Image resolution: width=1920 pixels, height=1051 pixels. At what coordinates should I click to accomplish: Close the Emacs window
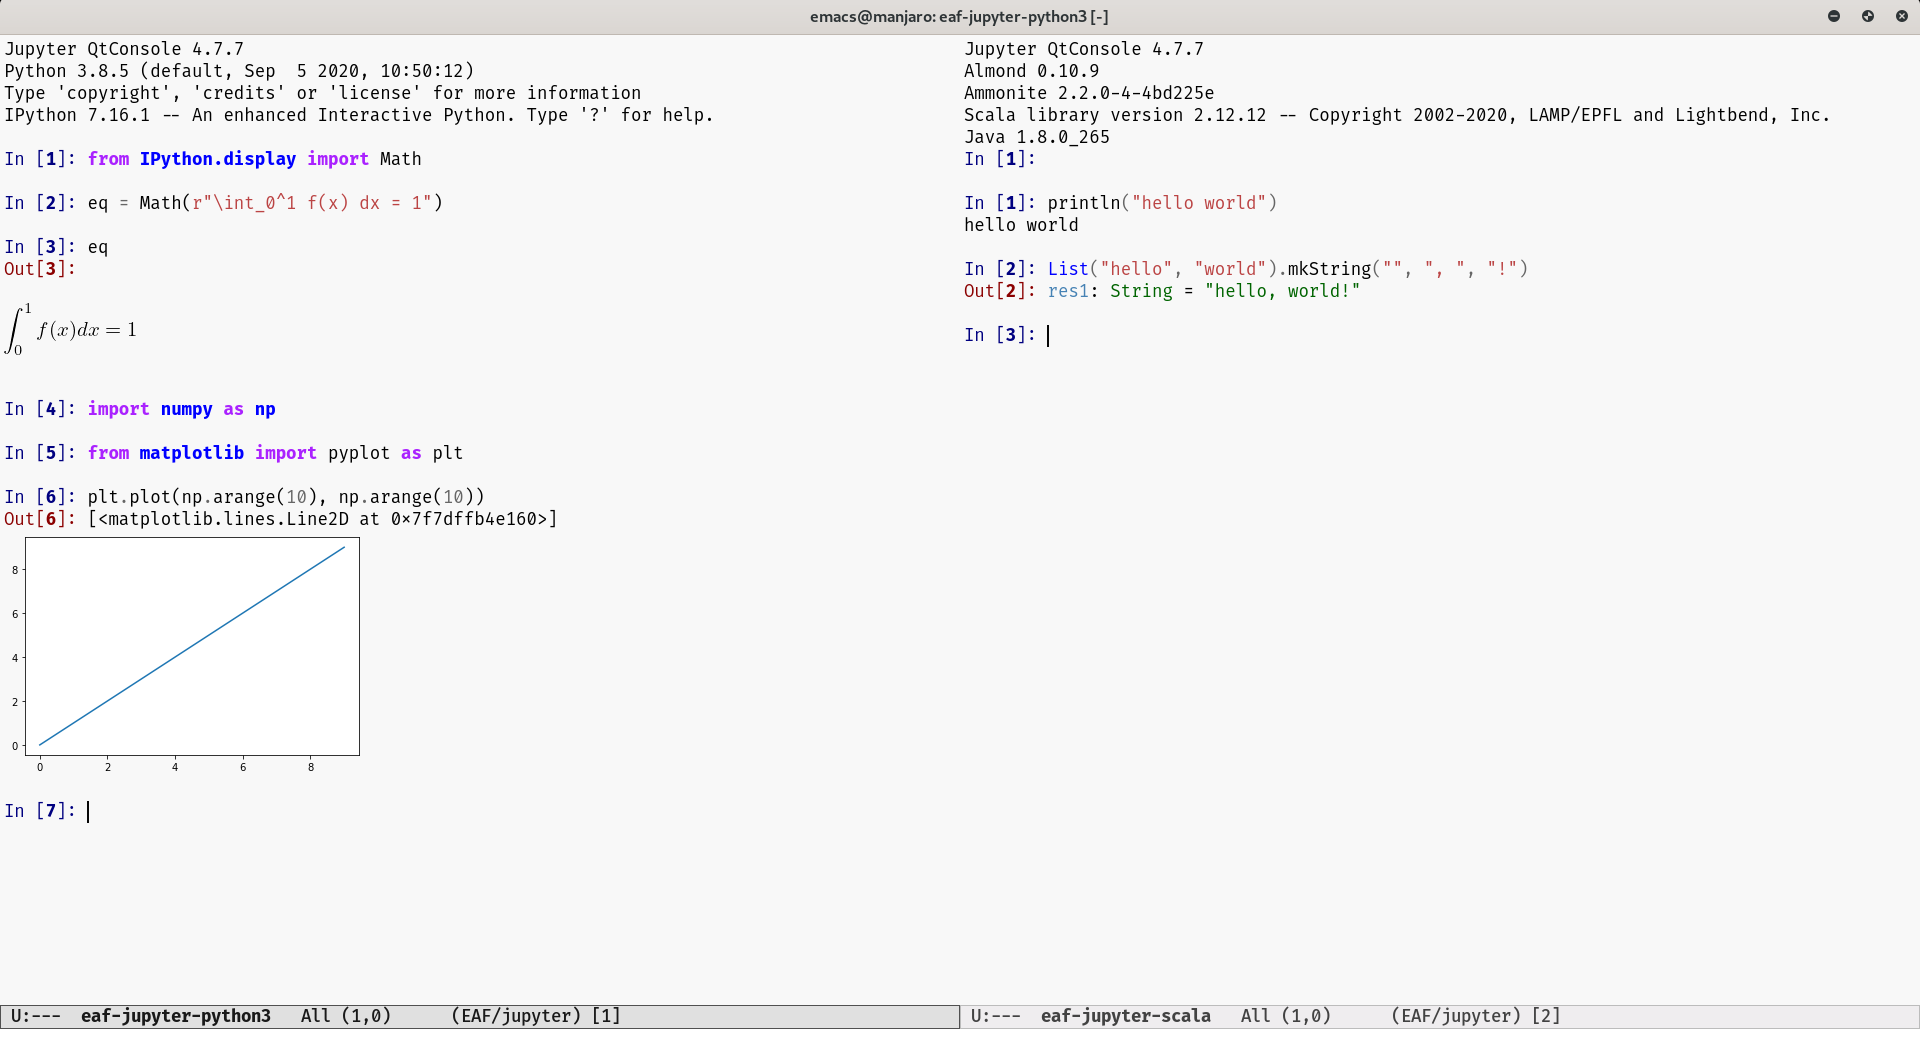click(x=1901, y=16)
